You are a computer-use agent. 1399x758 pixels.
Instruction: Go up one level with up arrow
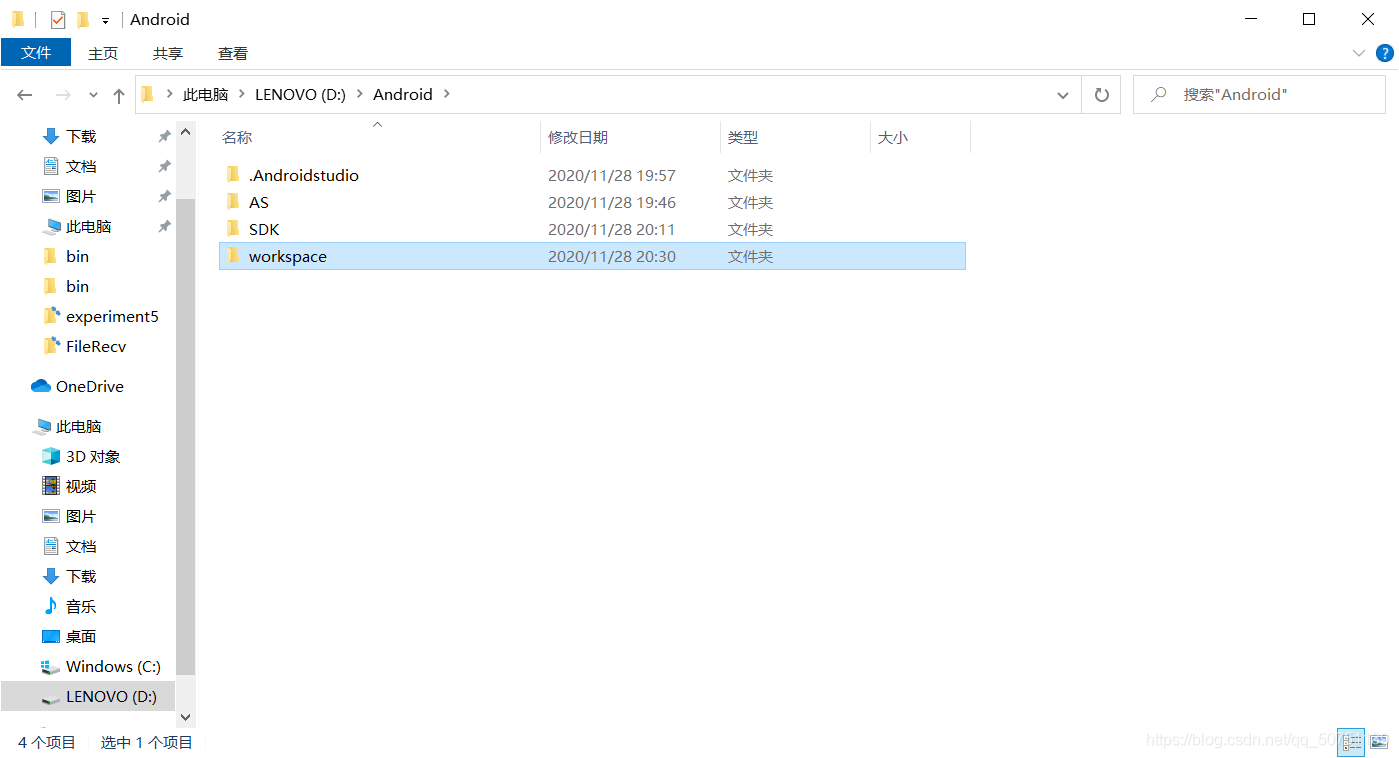coord(119,95)
